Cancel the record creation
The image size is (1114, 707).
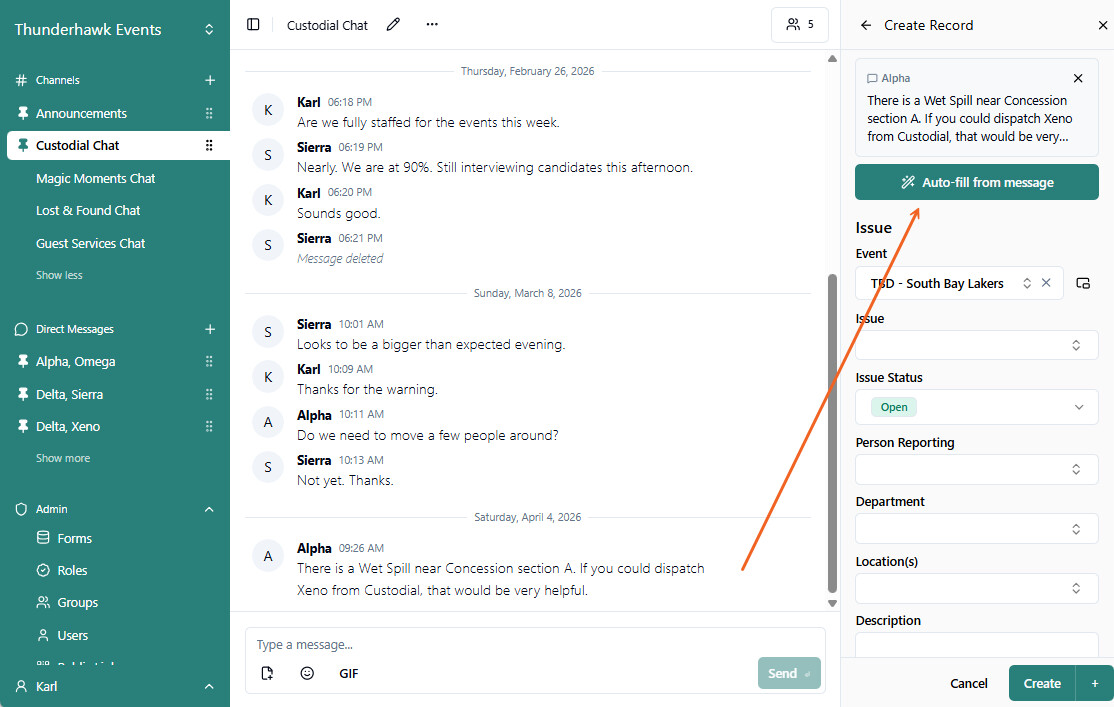click(x=968, y=683)
